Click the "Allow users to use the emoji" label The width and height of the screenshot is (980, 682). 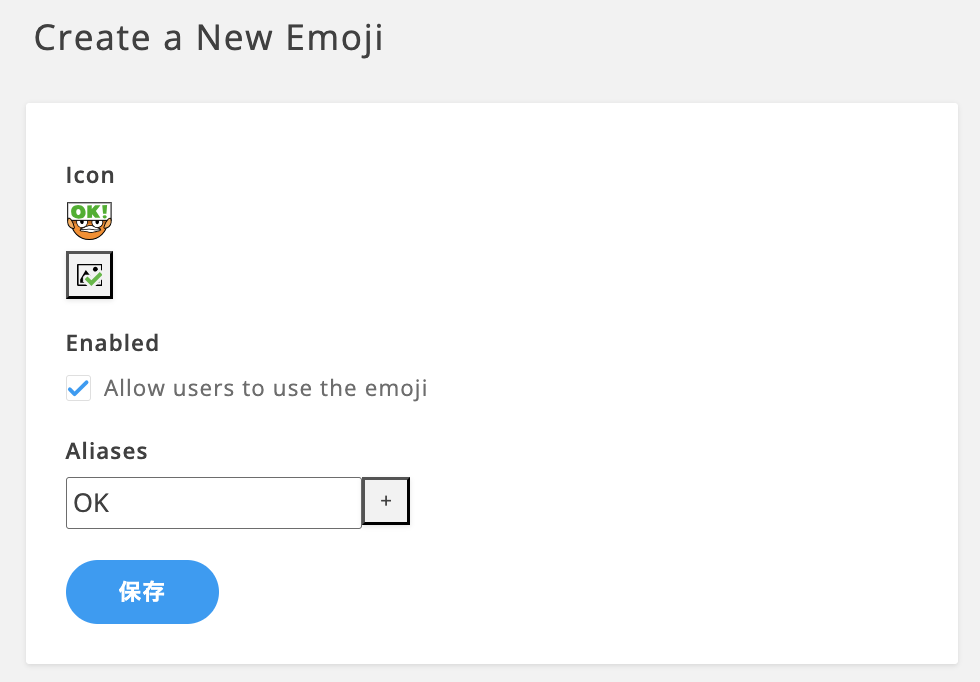pyautogui.click(x=265, y=388)
